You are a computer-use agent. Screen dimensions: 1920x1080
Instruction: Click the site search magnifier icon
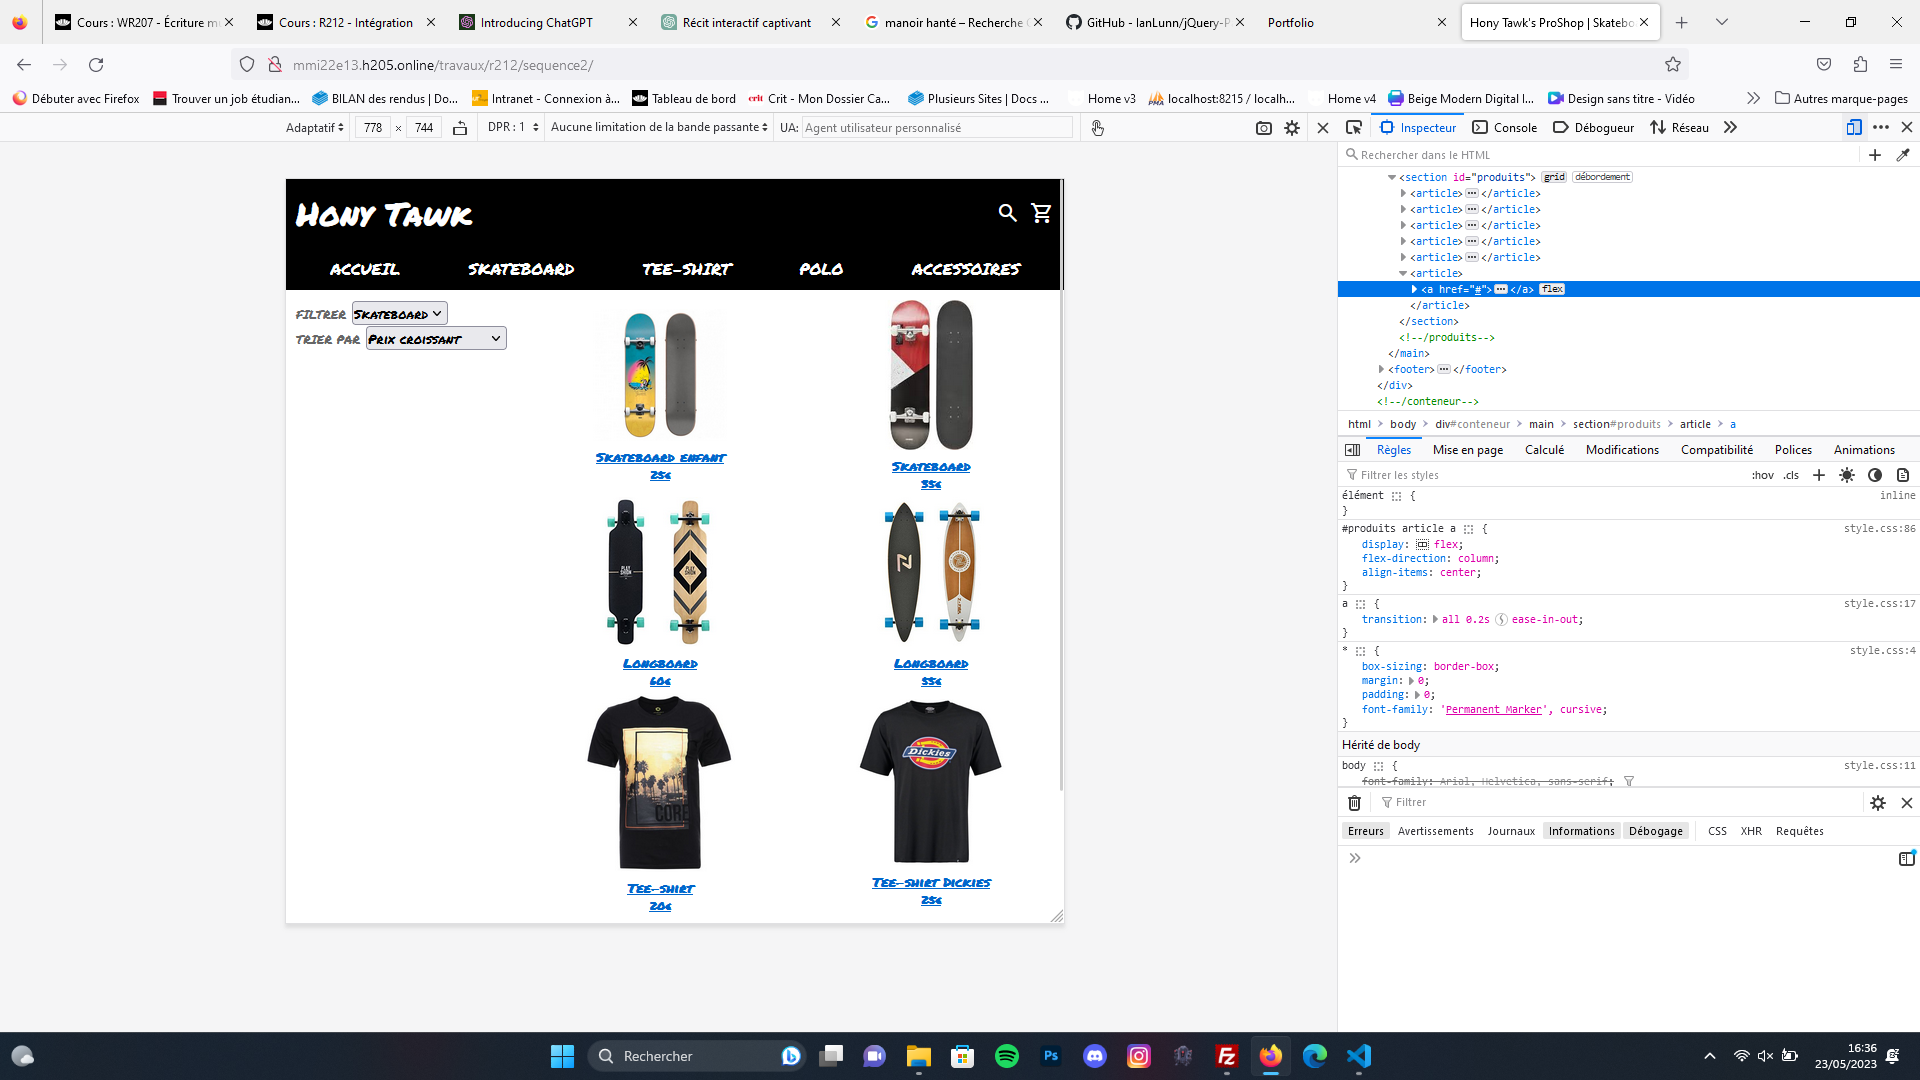coord(1007,213)
